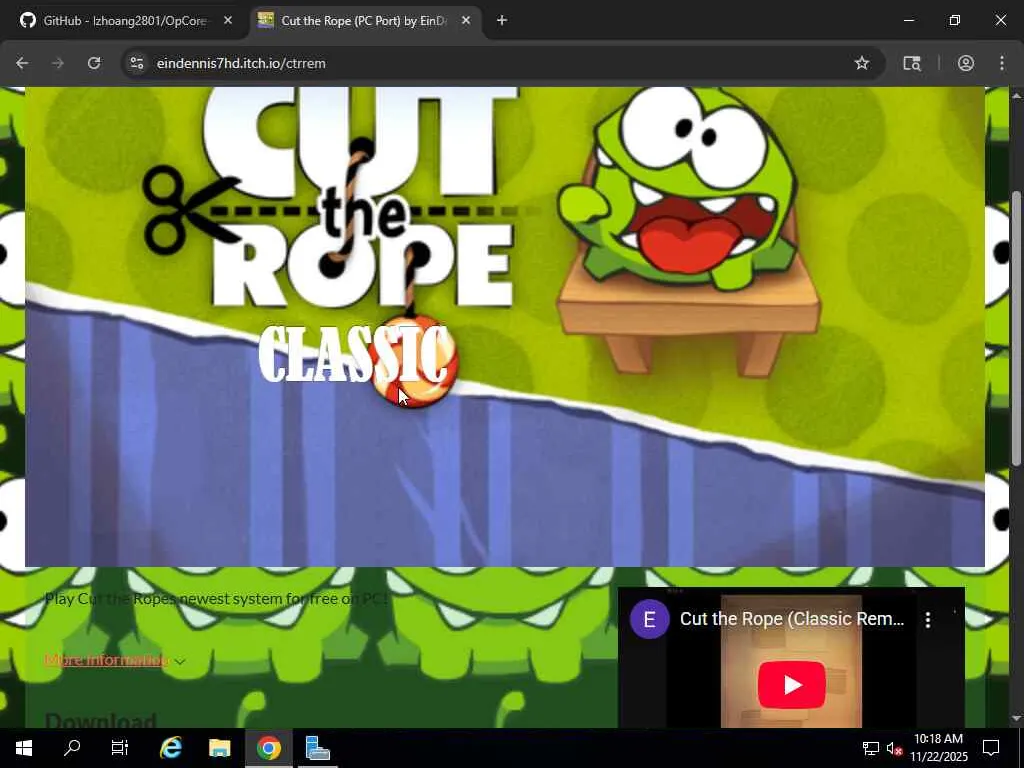Minimize the Chrome window
The width and height of the screenshot is (1024, 768).
[x=908, y=20]
